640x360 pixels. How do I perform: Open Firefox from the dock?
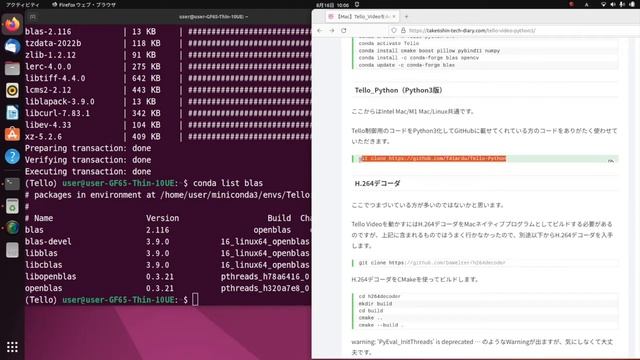coord(12,24)
